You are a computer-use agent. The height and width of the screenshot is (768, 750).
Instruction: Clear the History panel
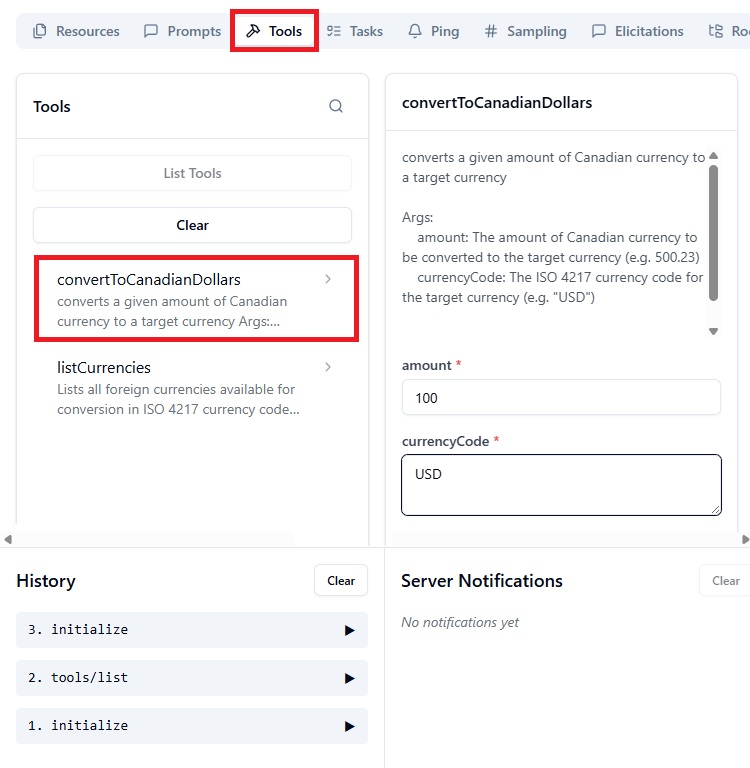coord(341,580)
